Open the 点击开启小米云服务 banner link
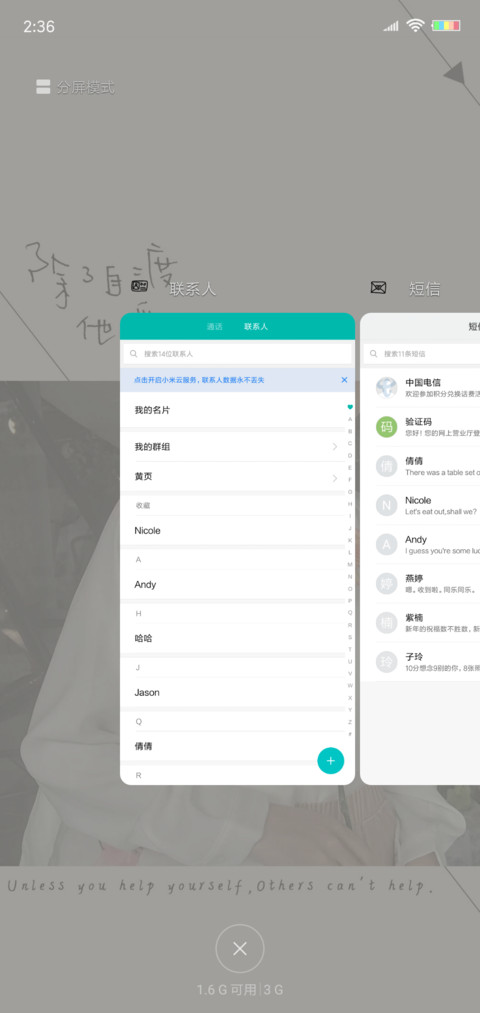 [199, 380]
